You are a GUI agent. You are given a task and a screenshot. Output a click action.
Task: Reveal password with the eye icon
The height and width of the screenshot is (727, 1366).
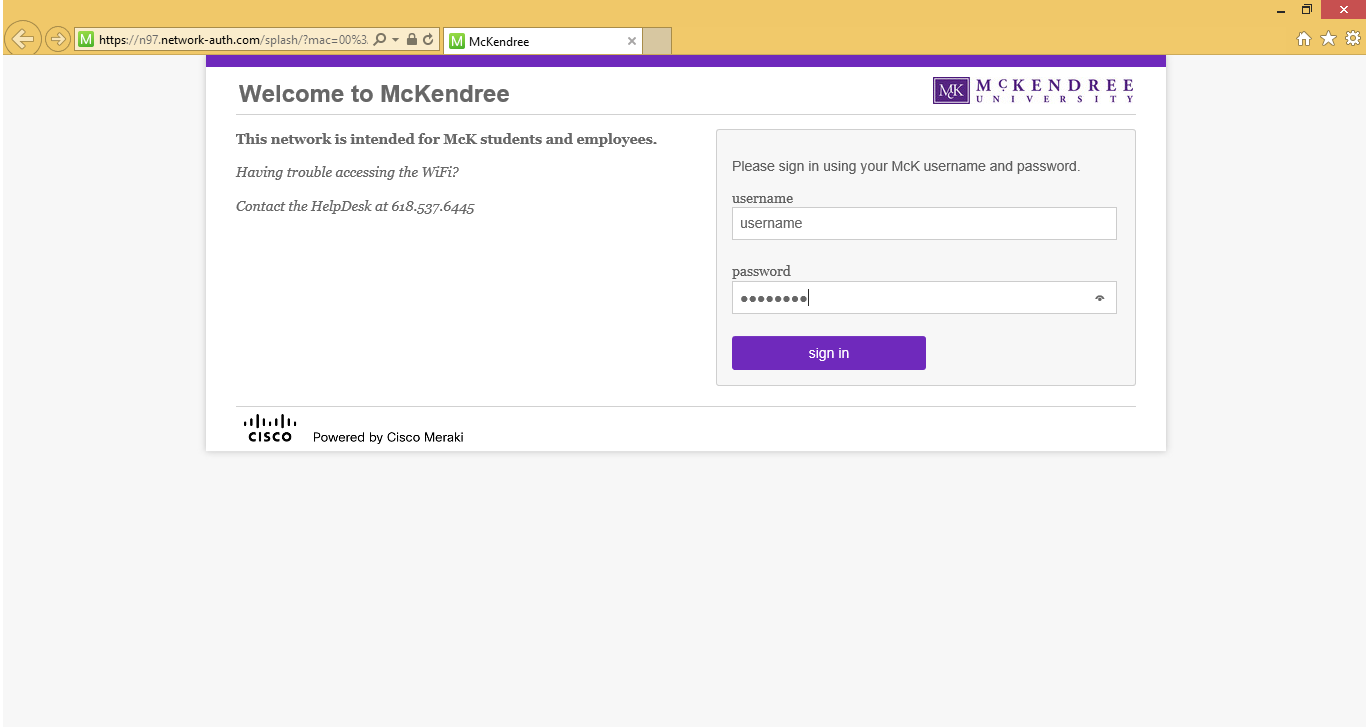(1099, 298)
